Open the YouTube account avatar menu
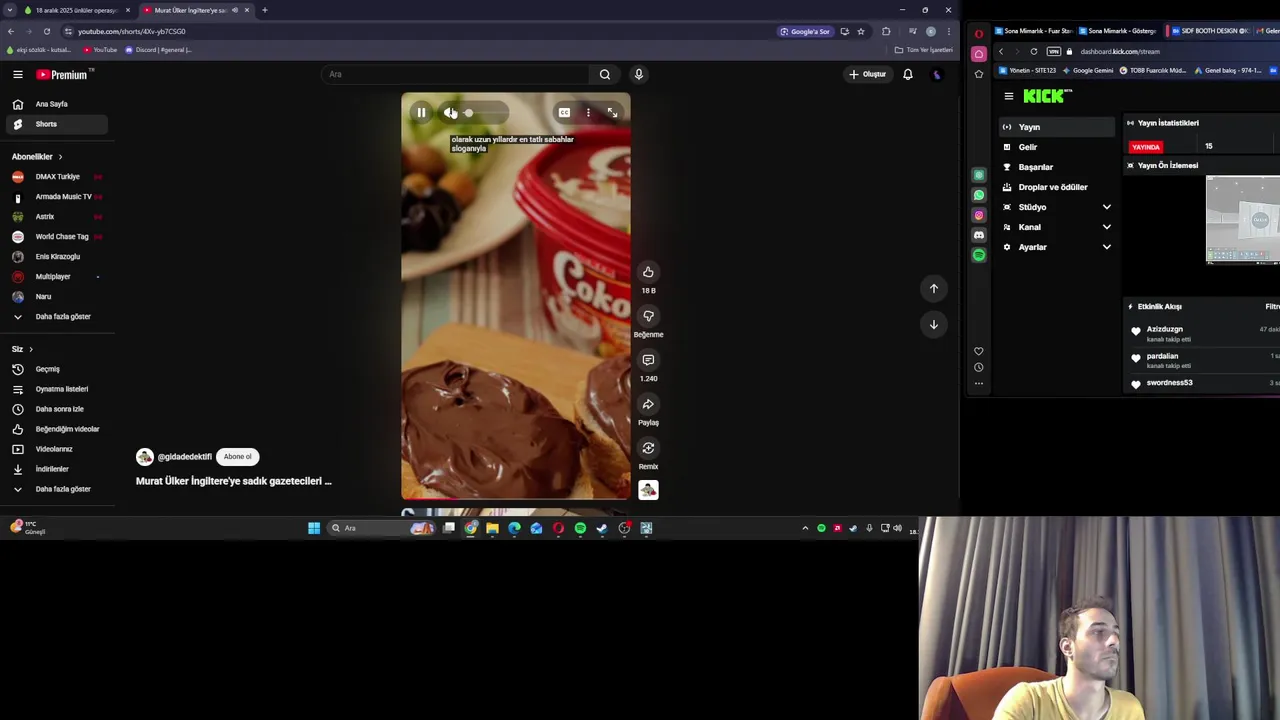Image resolution: width=1280 pixels, height=720 pixels. click(x=937, y=74)
